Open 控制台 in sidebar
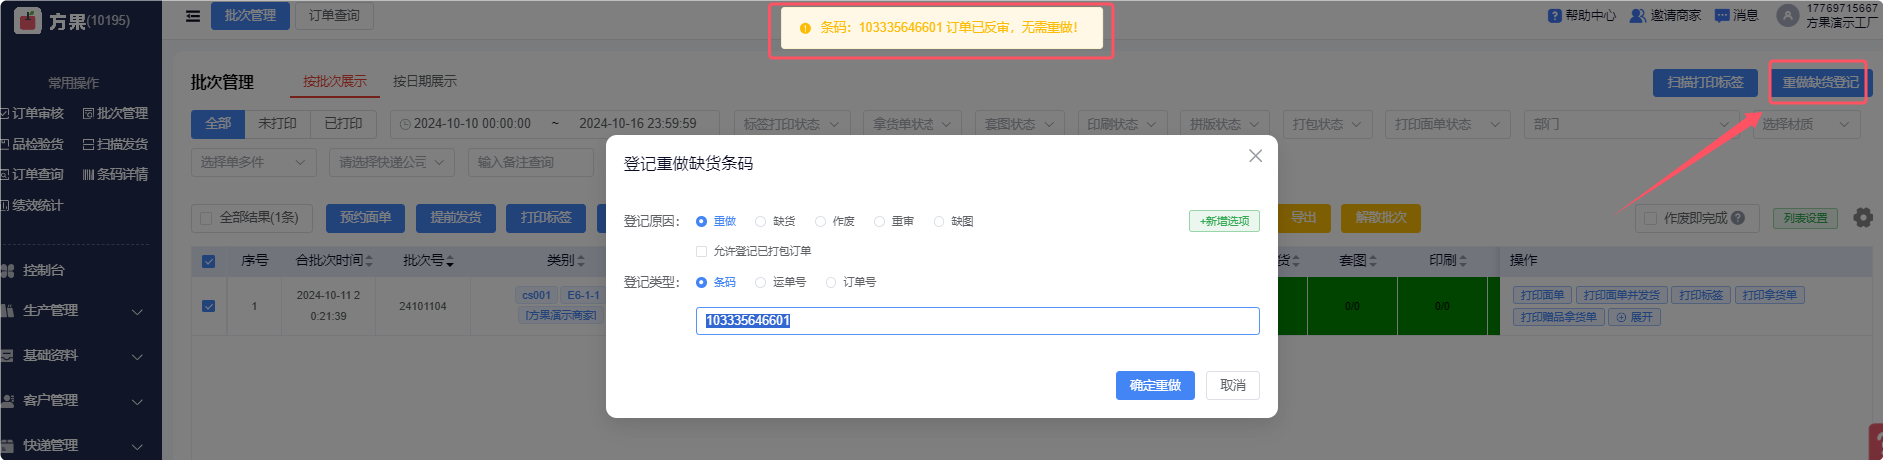 pyautogui.click(x=43, y=270)
